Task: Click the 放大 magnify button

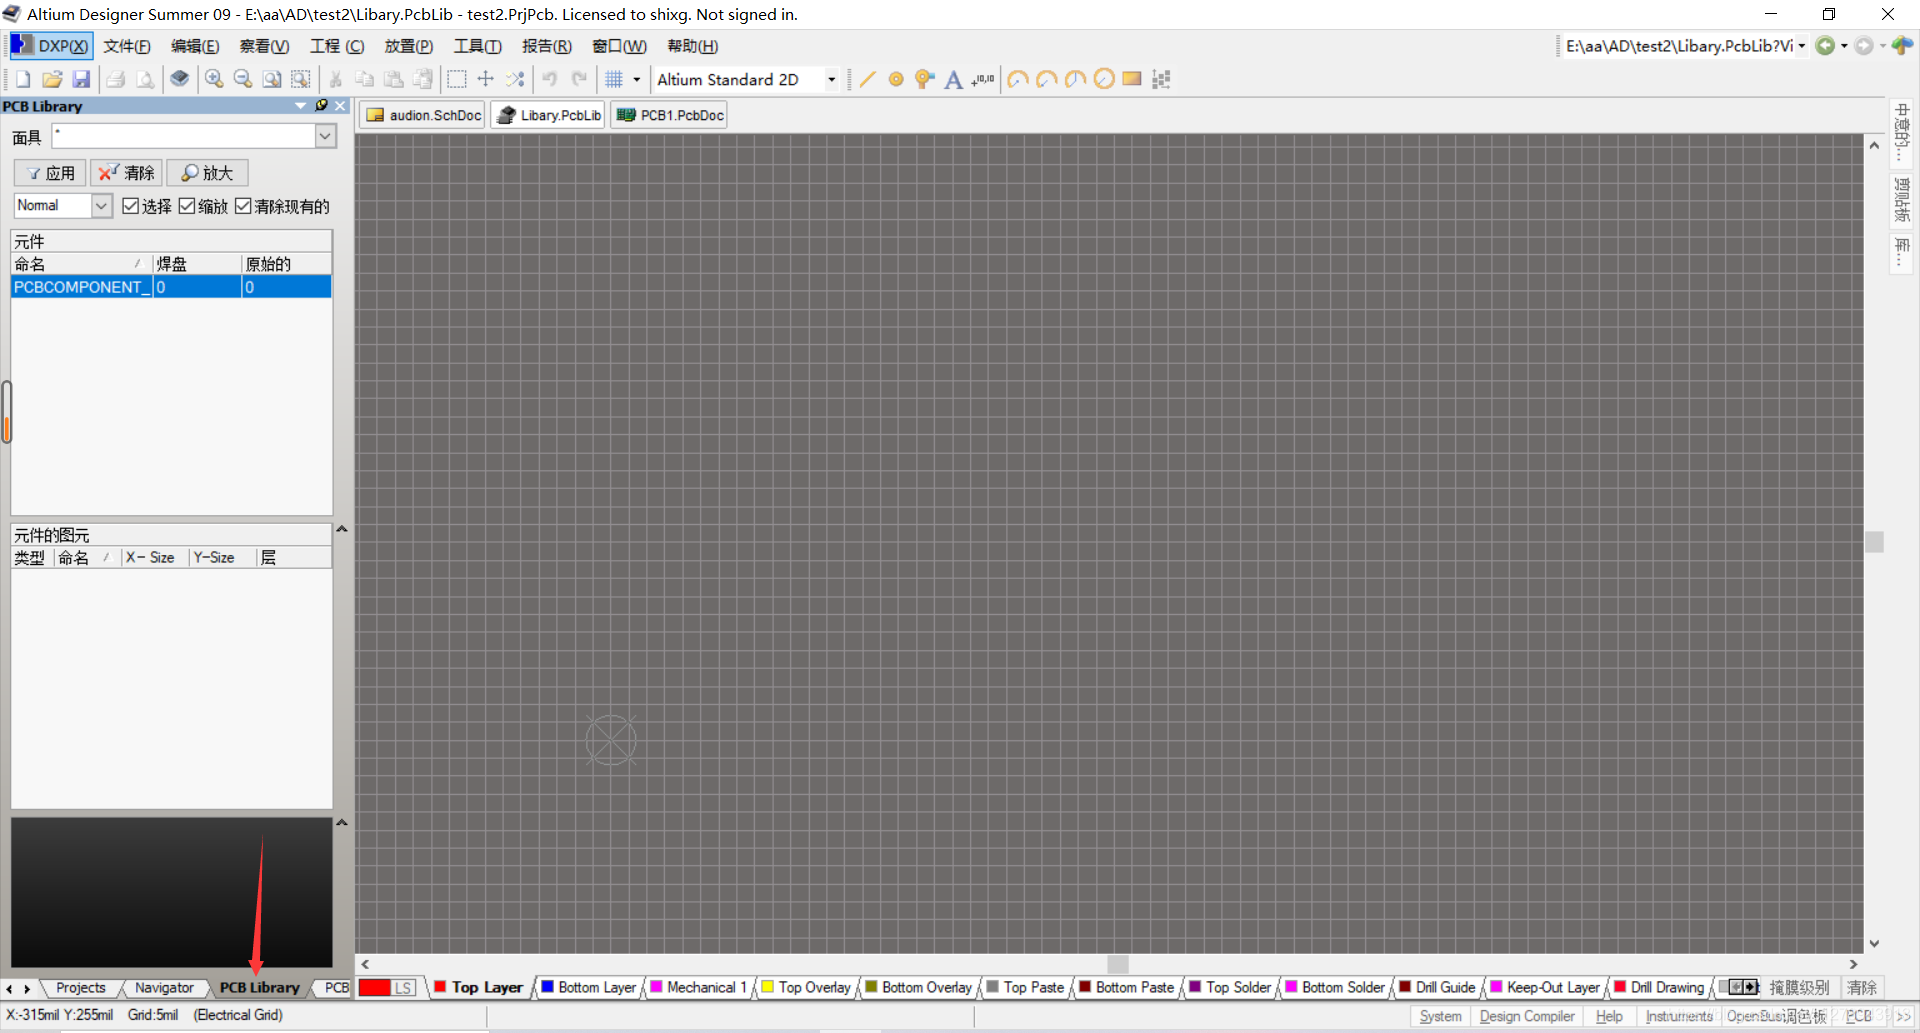Action: [x=207, y=173]
